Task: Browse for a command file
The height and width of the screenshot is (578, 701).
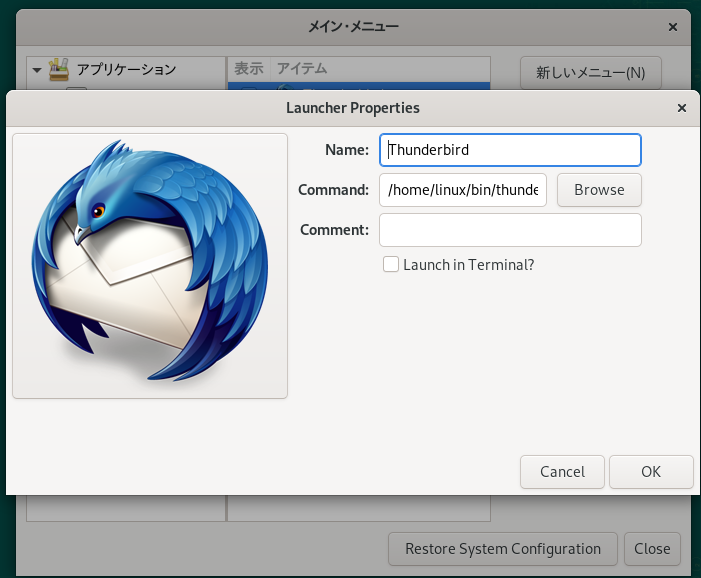Action: click(x=599, y=190)
